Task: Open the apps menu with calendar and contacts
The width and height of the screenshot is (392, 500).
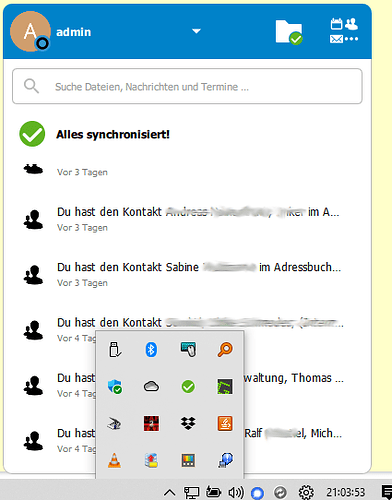Action: coord(344,31)
